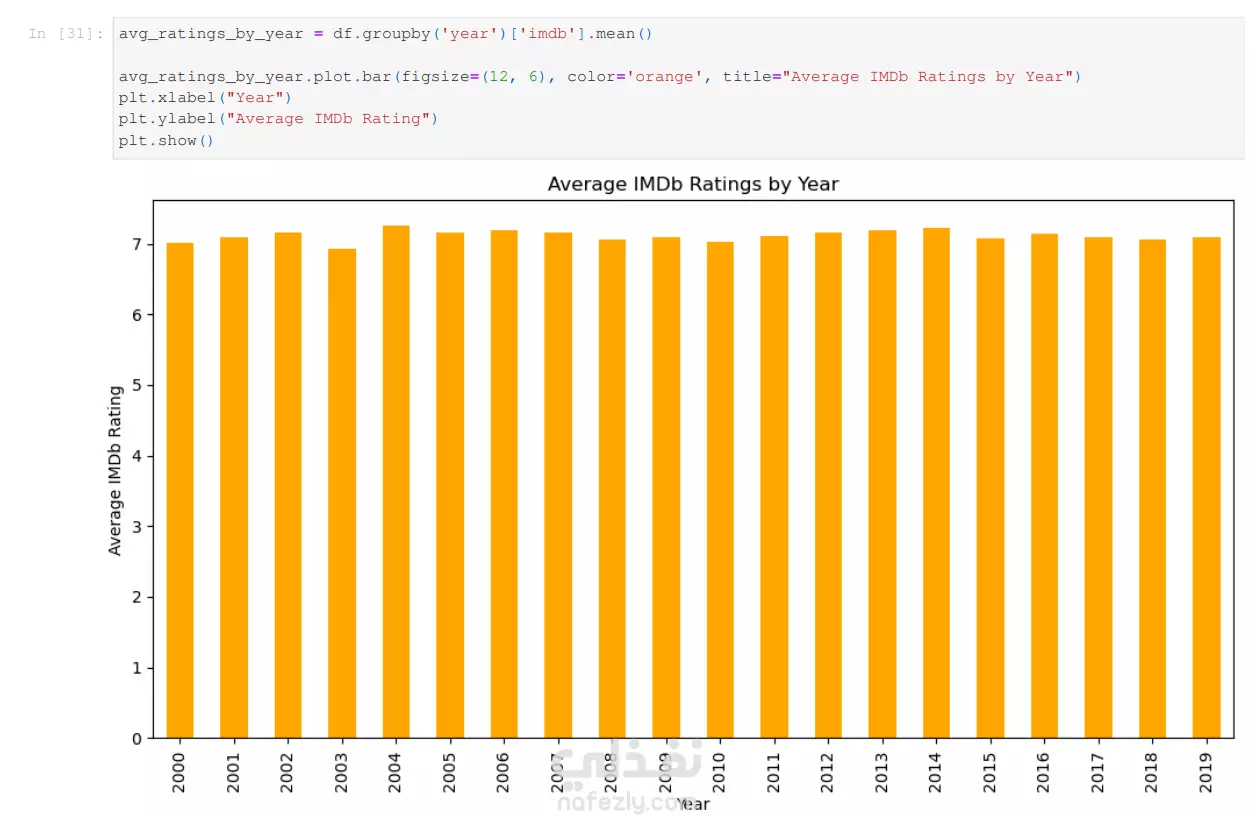Click the chart title Average IMDb Ratings by Year
The width and height of the screenshot is (1253, 816).
coord(693,184)
